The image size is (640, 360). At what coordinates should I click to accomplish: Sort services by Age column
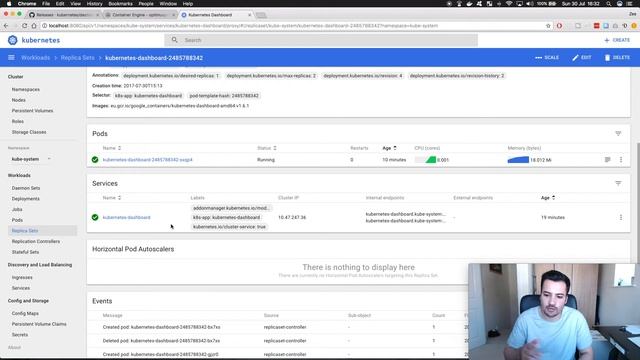tap(548, 198)
